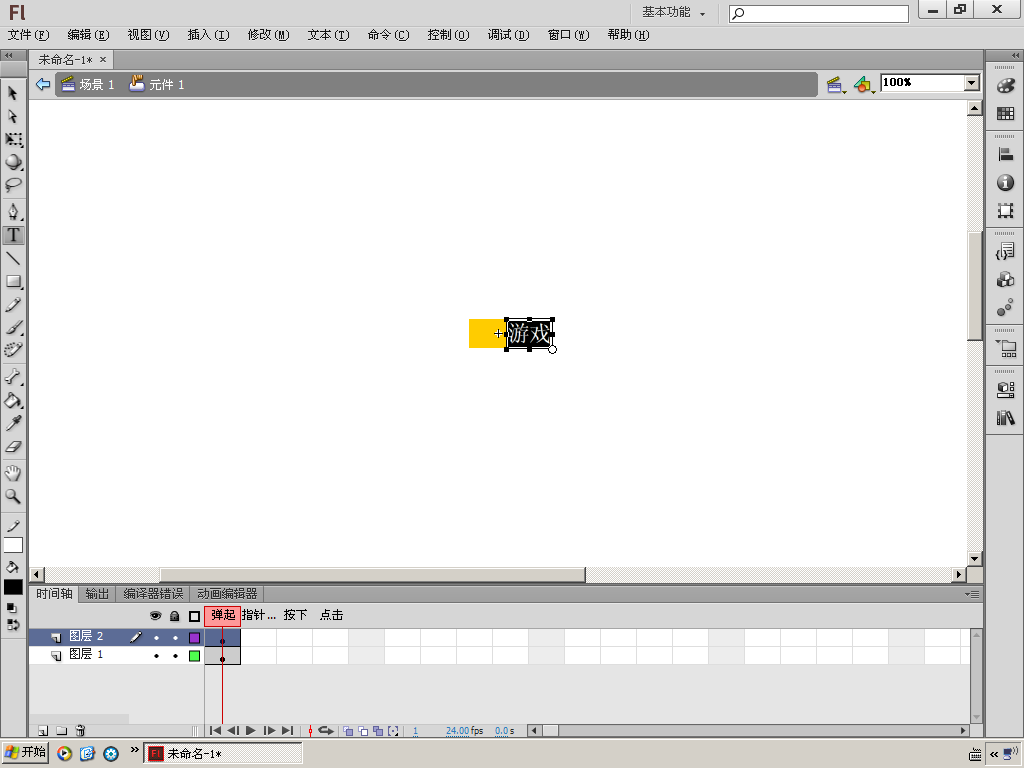Screen dimensions: 1024x768
Task: Open the Properties panel icon
Action: click(1006, 389)
